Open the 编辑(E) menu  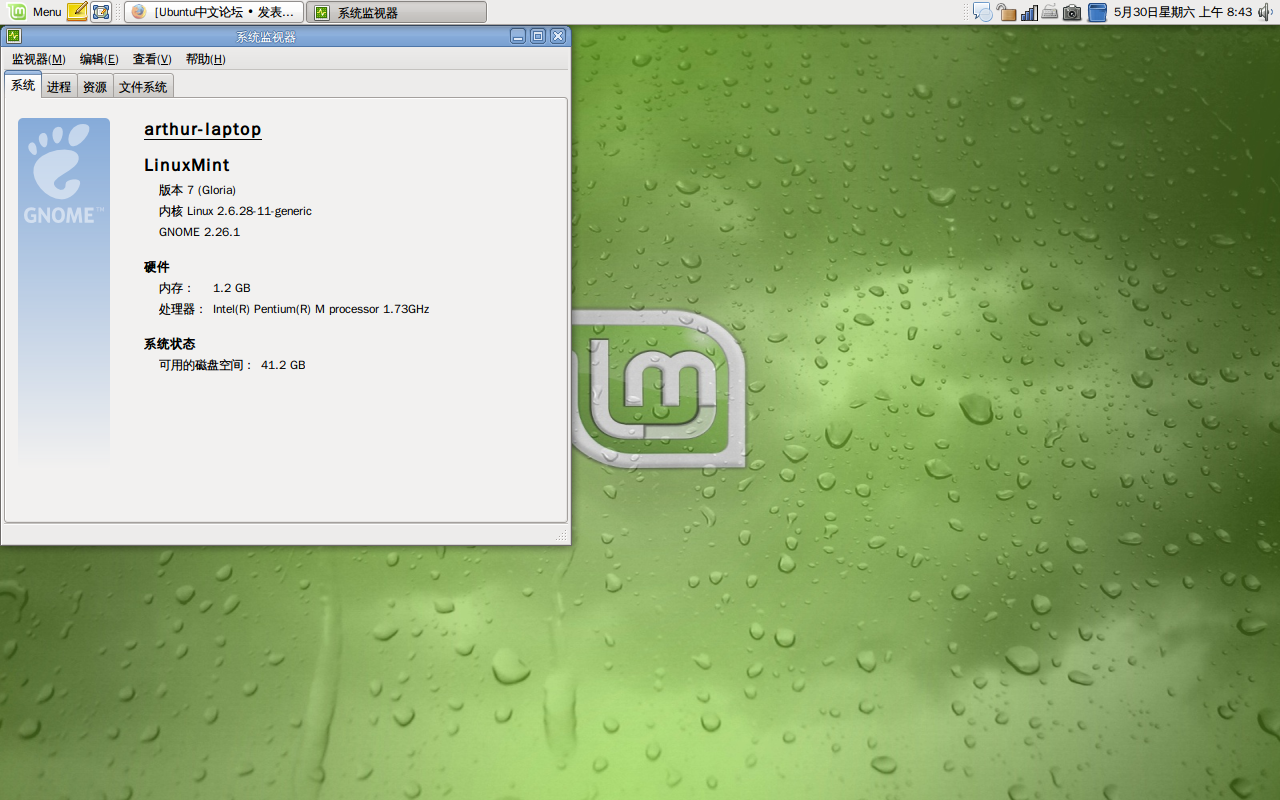[99, 59]
